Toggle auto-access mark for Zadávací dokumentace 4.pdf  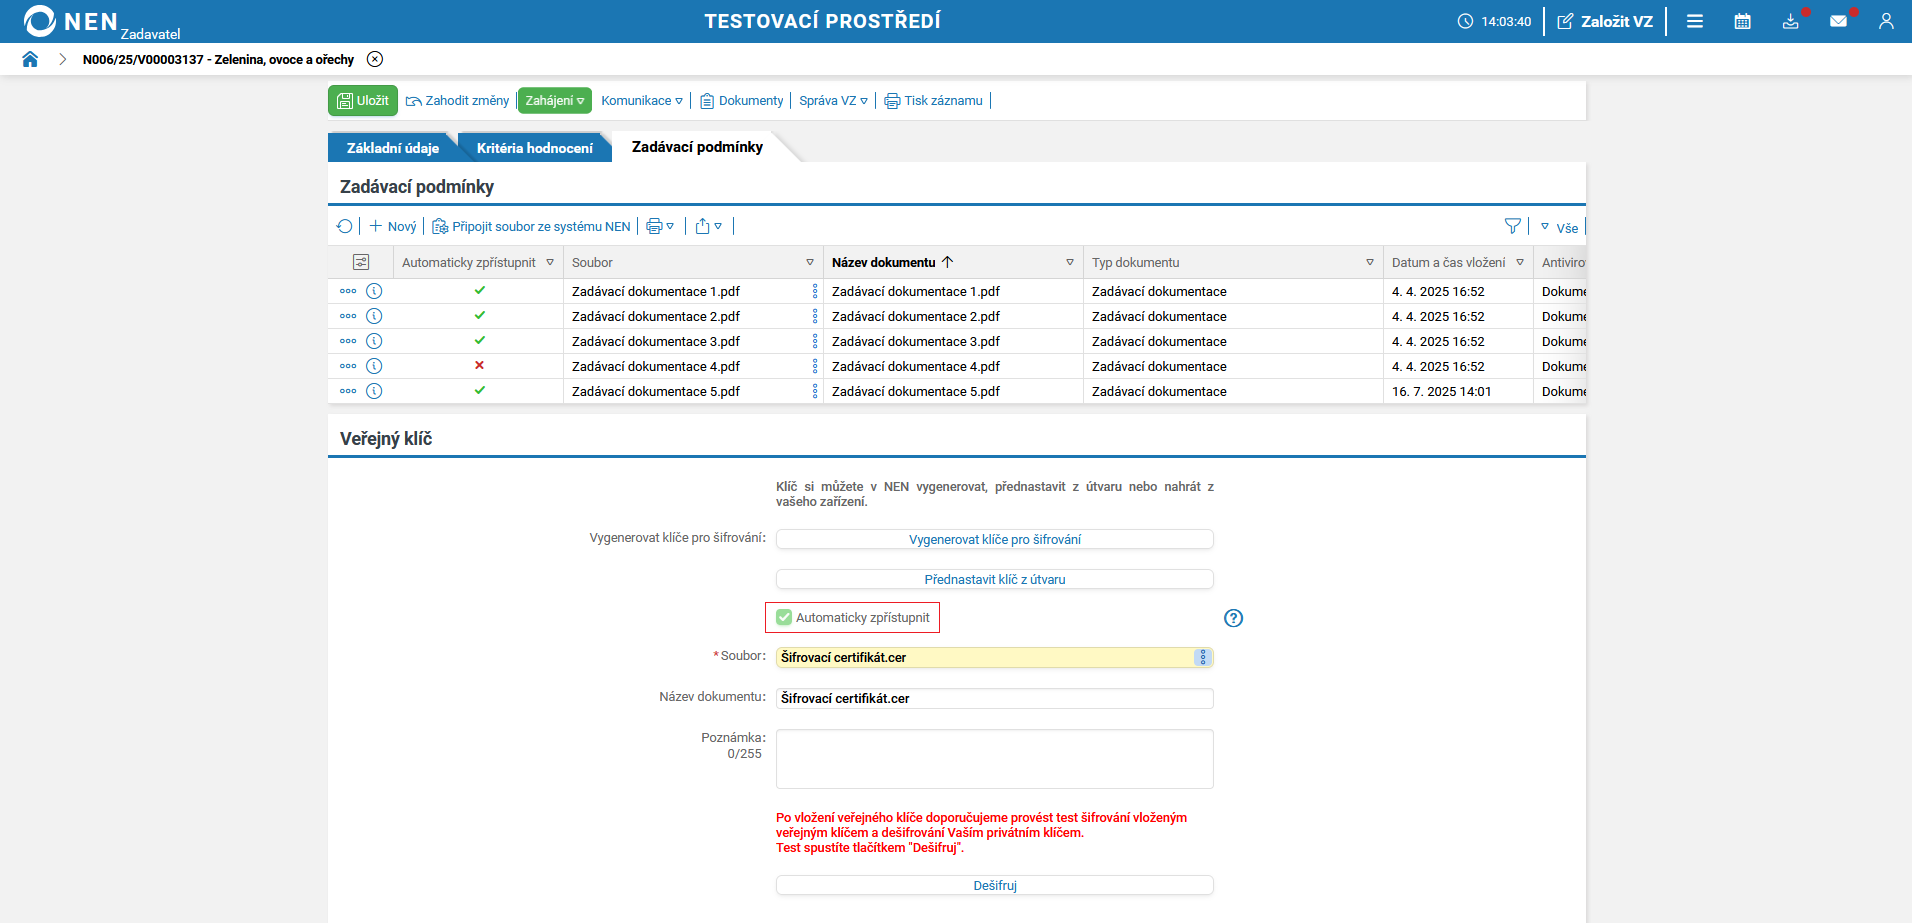(x=480, y=365)
